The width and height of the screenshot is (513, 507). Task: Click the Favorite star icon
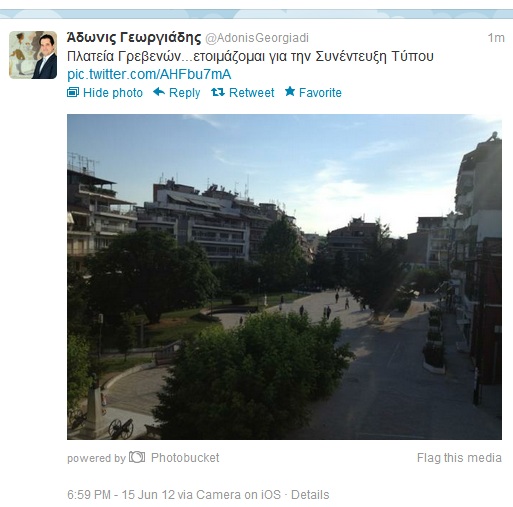[290, 91]
